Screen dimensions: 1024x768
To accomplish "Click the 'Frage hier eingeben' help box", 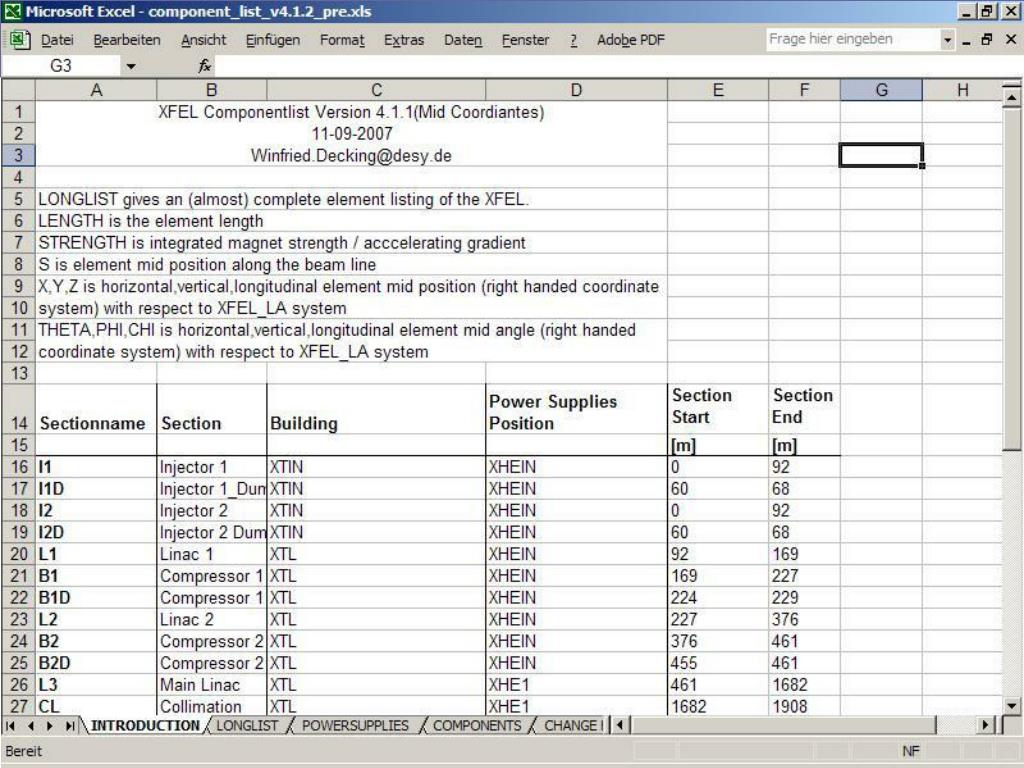I will click(x=854, y=39).
